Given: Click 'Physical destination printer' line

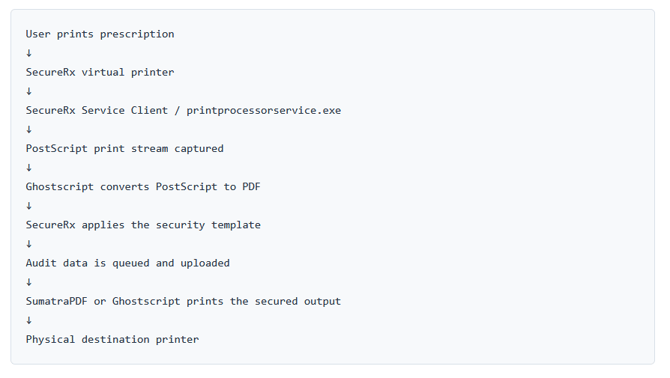Looking at the screenshot, I should 112,340.
